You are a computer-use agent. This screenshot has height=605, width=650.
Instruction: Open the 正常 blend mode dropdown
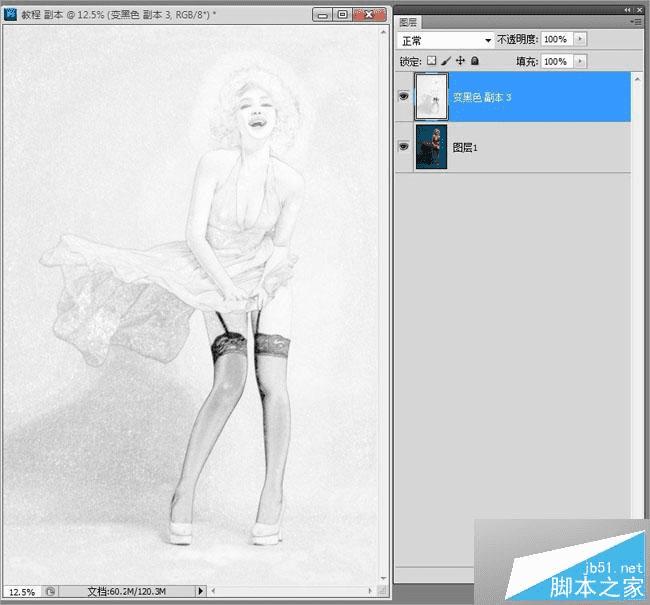click(x=445, y=39)
